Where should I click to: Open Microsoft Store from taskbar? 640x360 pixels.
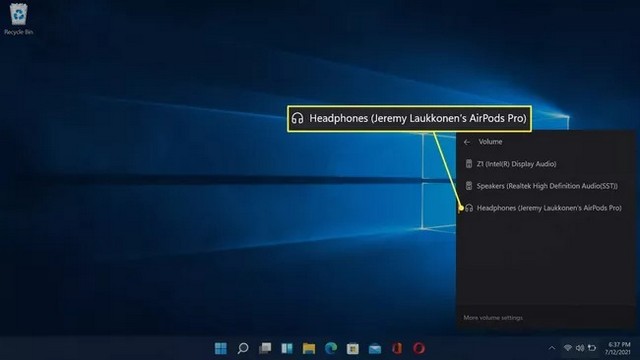[353, 348]
